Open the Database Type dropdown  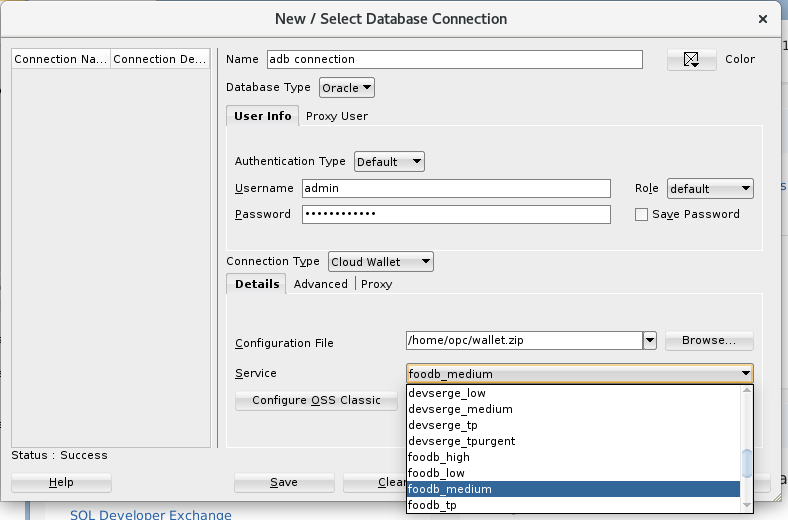pyautogui.click(x=347, y=88)
